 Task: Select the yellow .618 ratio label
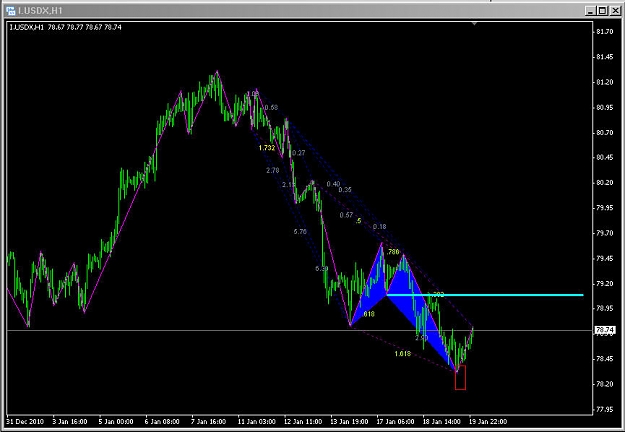[x=368, y=314]
